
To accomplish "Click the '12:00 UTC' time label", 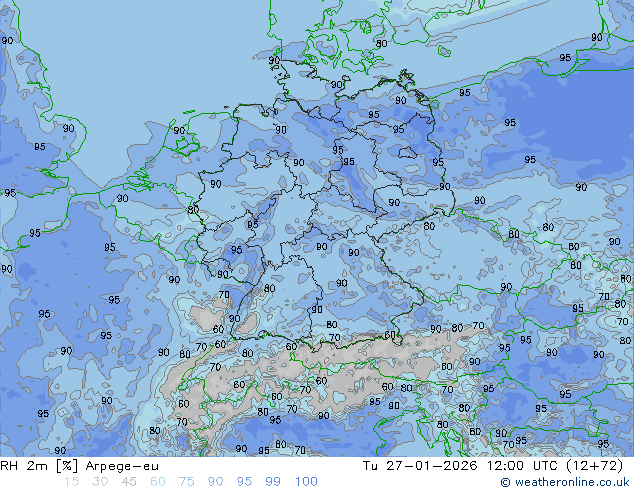I will tap(523, 466).
